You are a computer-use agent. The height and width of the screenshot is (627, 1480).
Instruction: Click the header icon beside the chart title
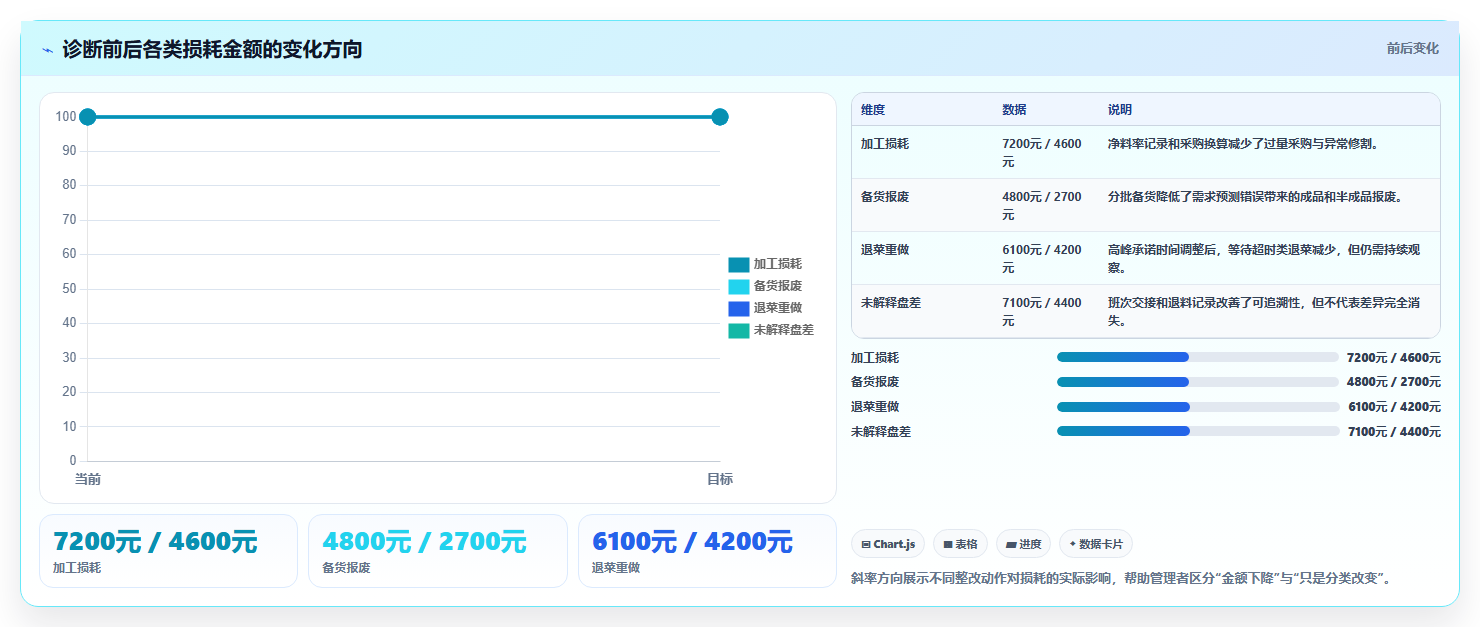[x=47, y=49]
